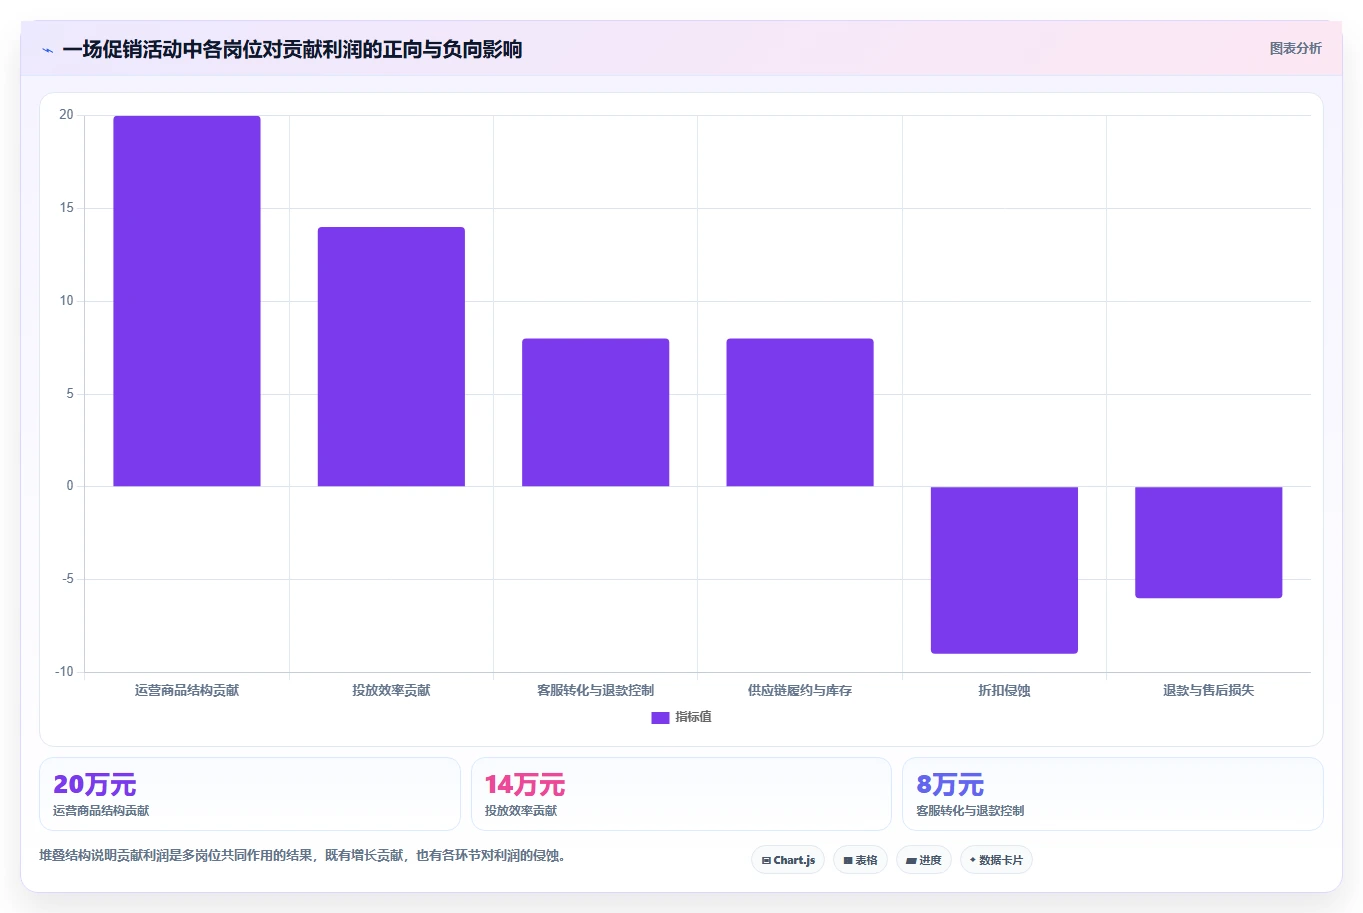Open the 8万元 data card
The width and height of the screenshot is (1363, 913).
(1112, 794)
